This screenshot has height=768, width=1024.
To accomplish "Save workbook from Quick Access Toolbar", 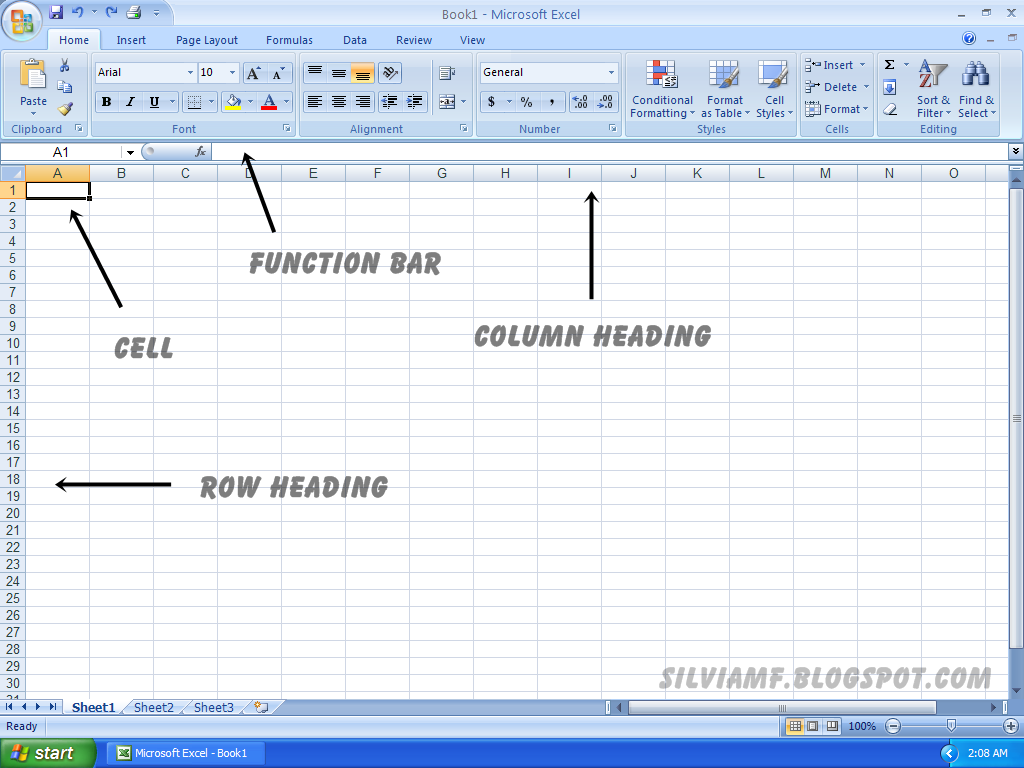I will pyautogui.click(x=56, y=12).
